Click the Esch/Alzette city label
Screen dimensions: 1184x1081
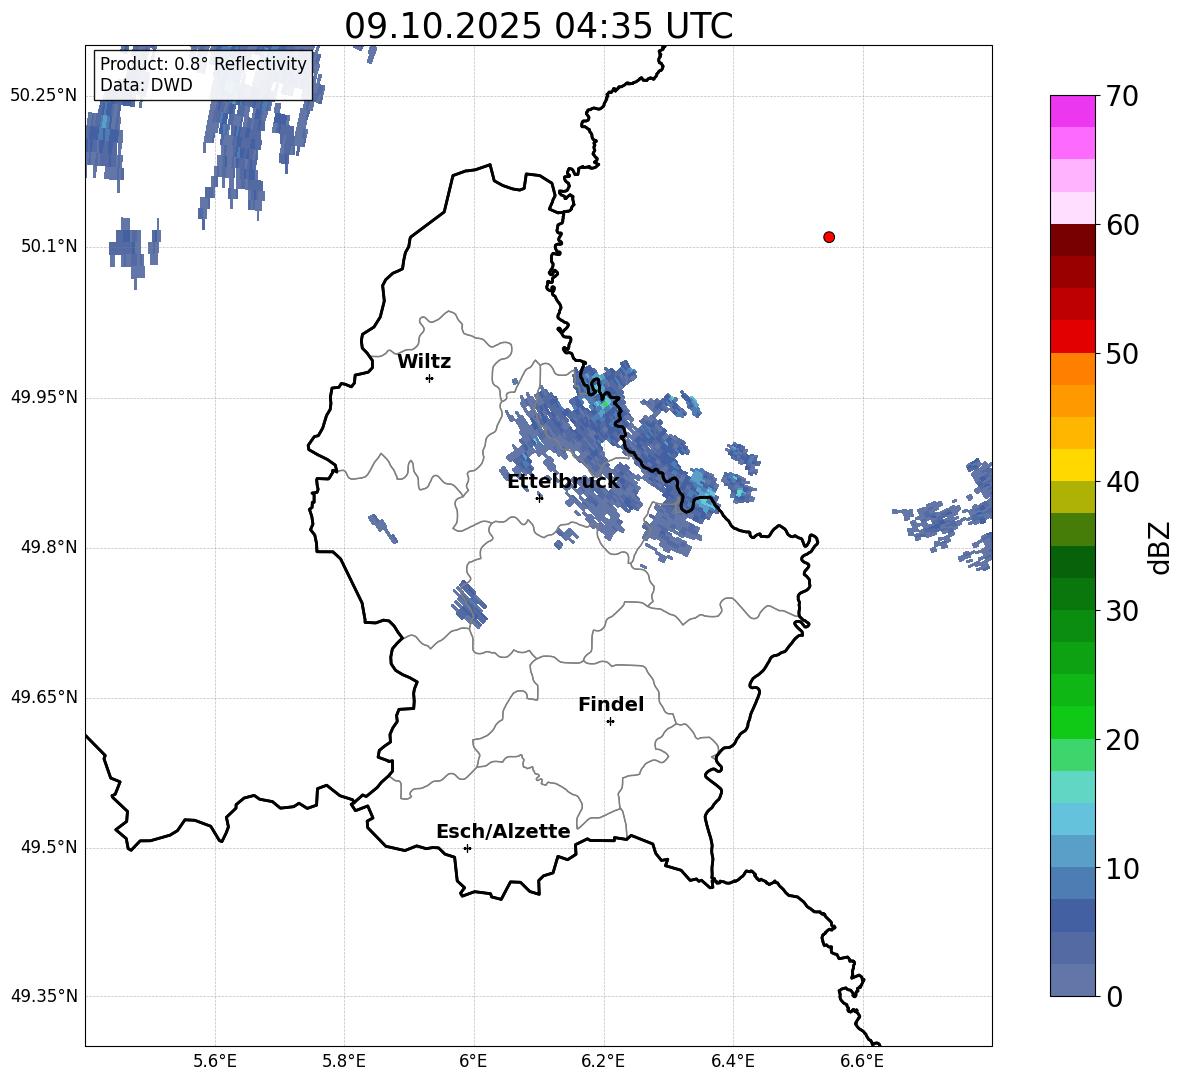(503, 831)
